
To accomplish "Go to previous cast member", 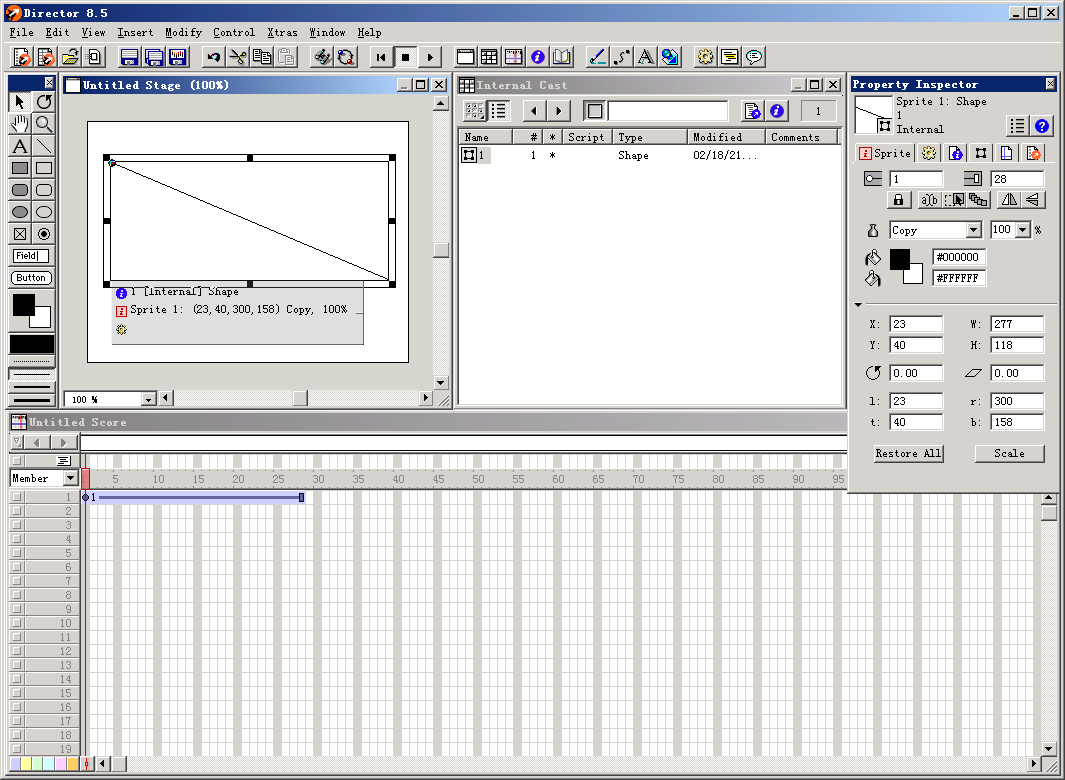I will 535,111.
